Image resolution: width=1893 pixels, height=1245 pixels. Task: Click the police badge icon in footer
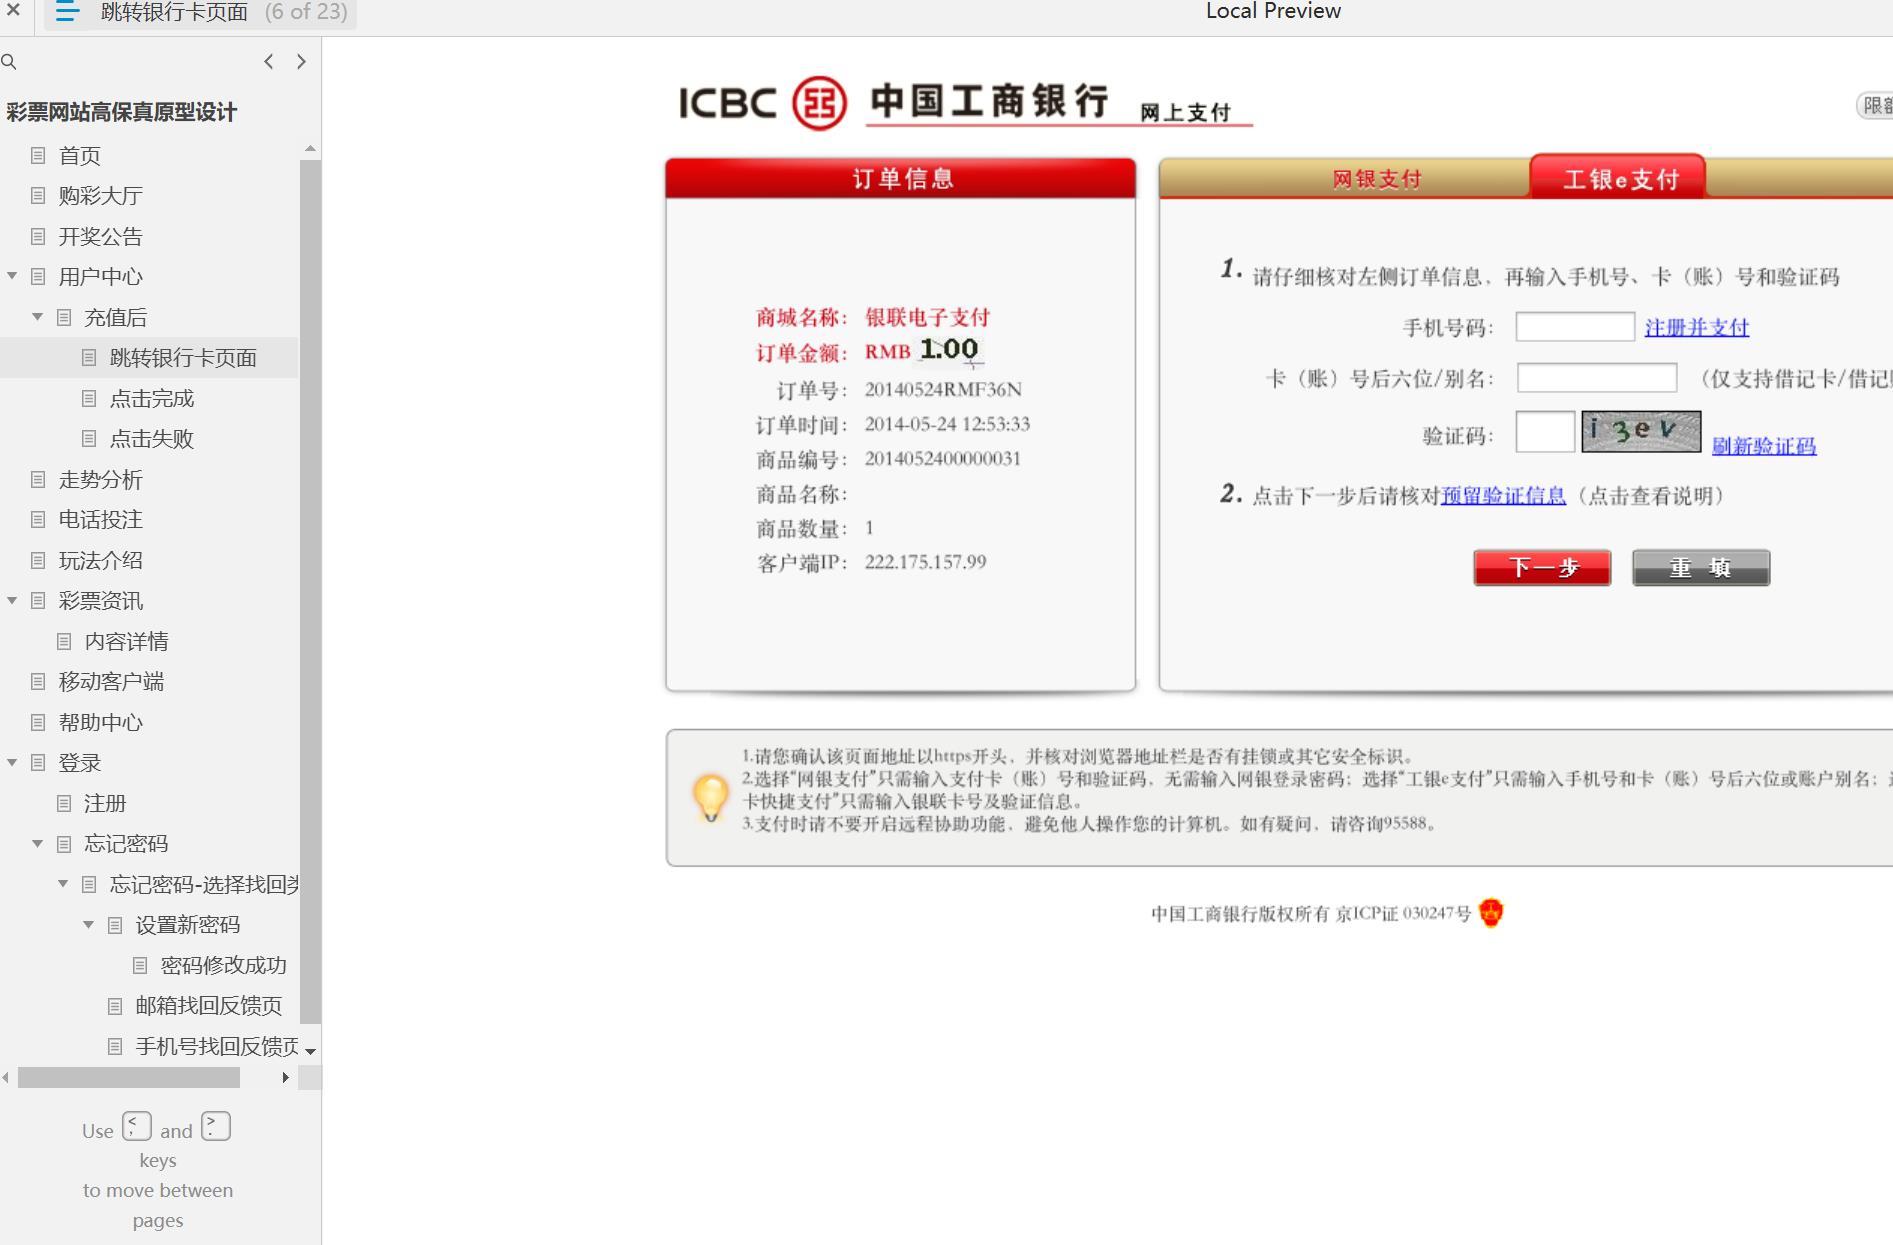click(x=1491, y=912)
